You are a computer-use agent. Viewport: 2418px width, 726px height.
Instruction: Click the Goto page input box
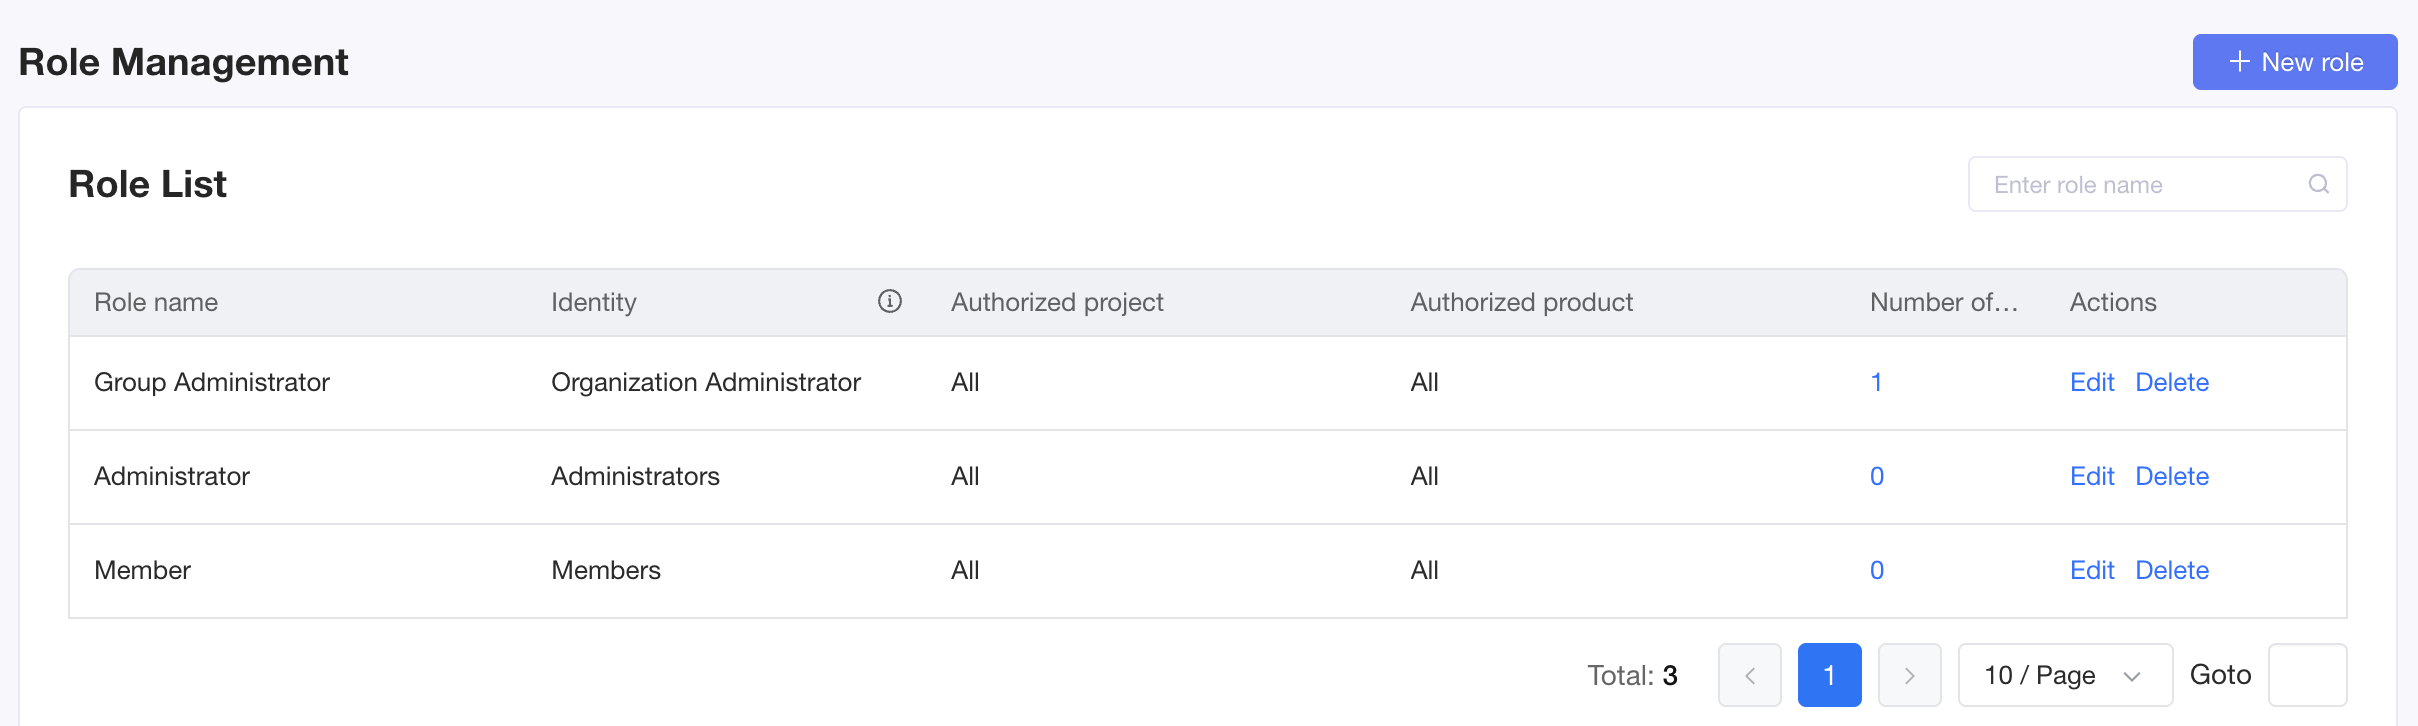tap(2308, 675)
